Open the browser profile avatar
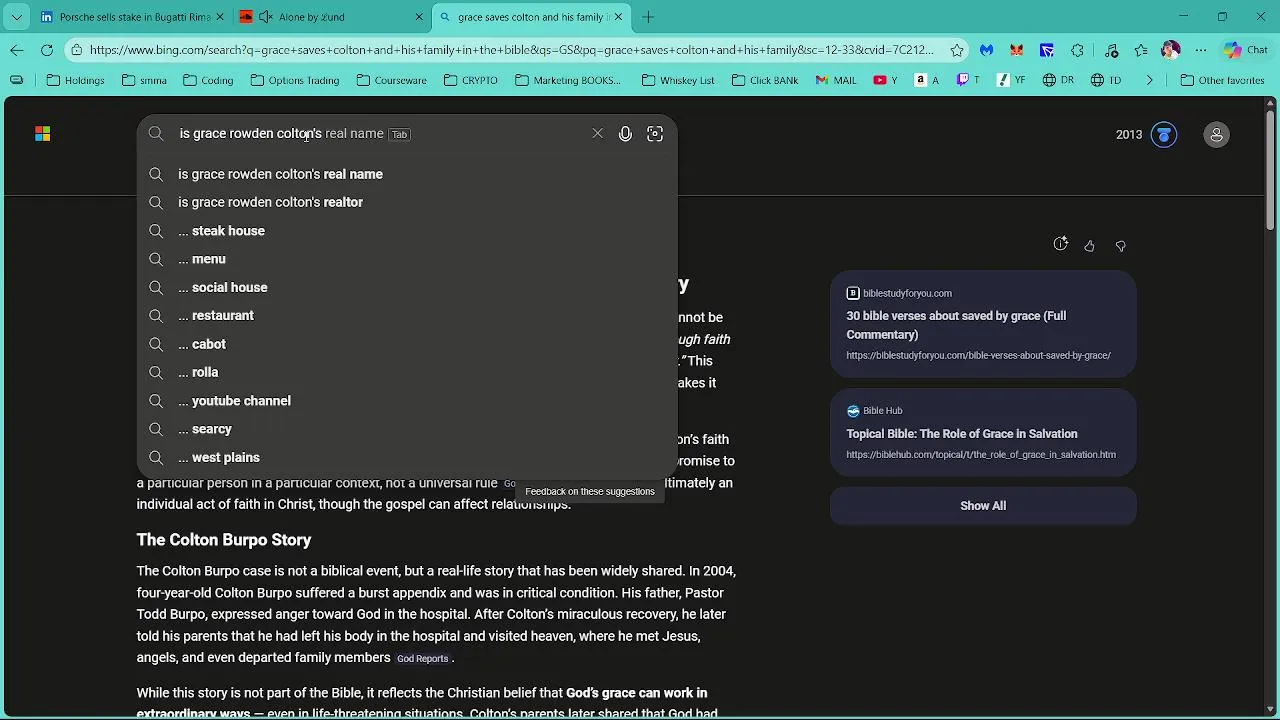This screenshot has height=720, width=1280. coord(1171,50)
